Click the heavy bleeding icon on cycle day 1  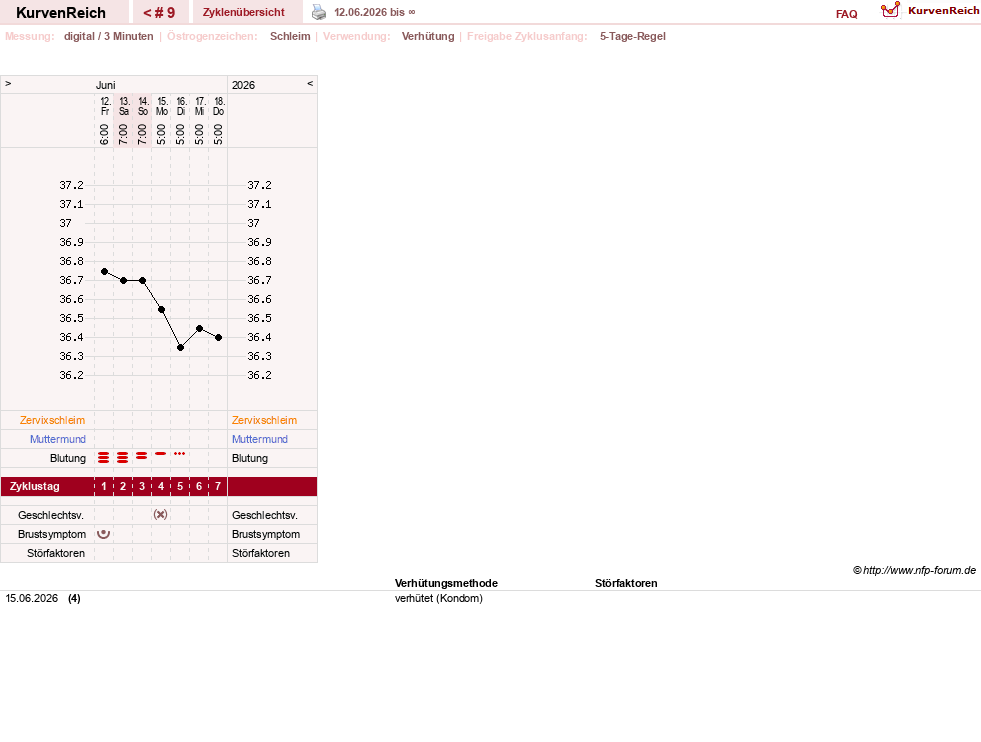pos(104,458)
